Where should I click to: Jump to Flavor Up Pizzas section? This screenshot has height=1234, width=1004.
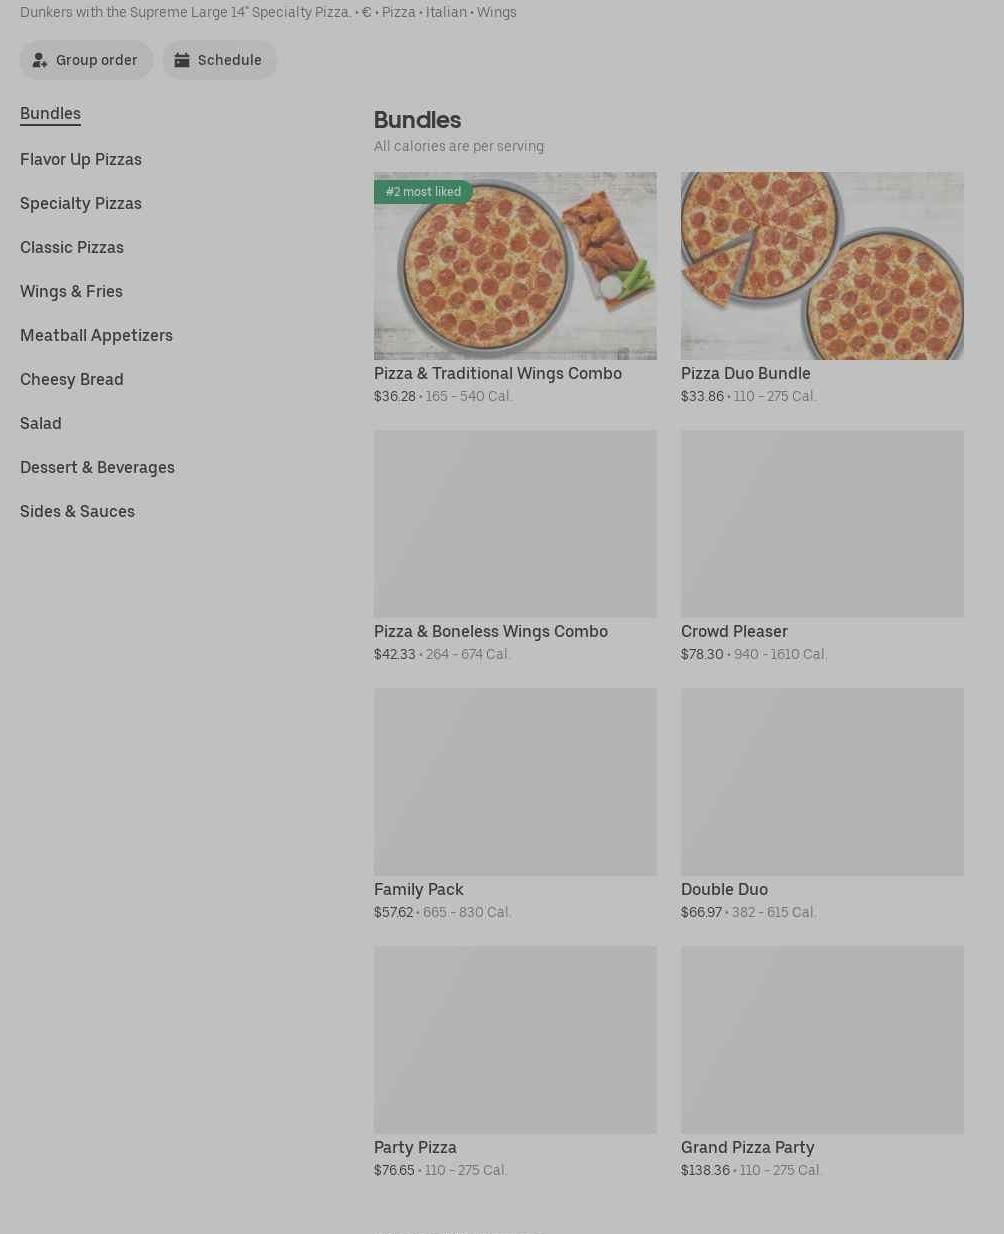81,159
